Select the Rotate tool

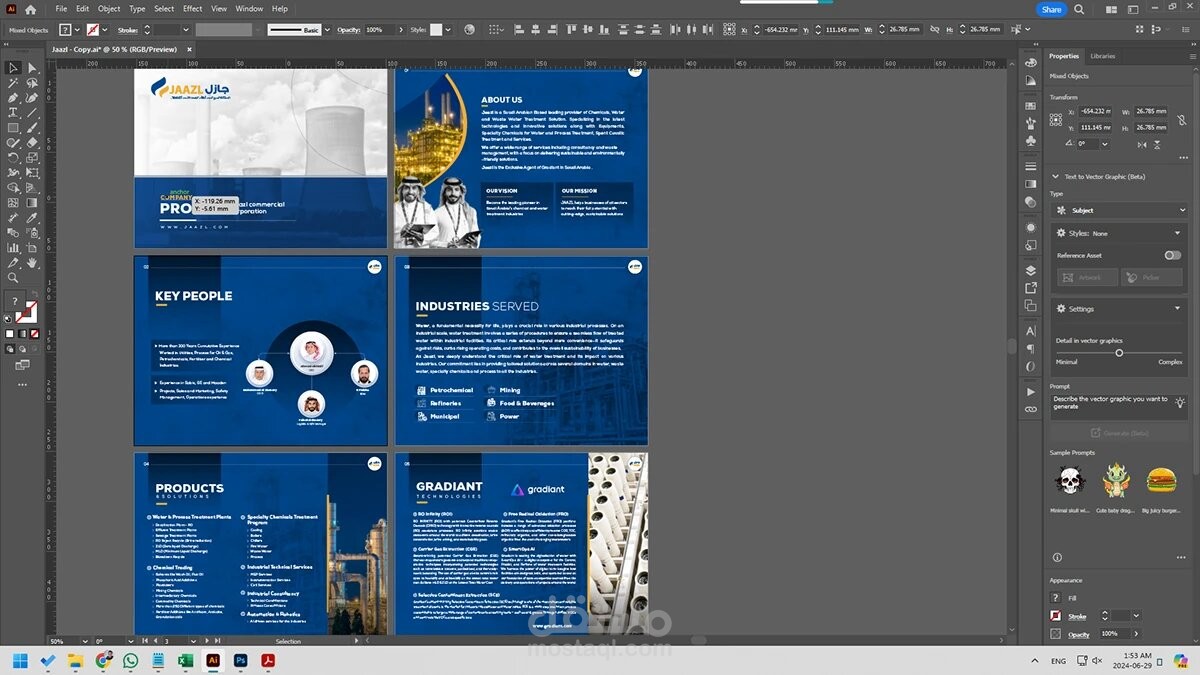pyautogui.click(x=13, y=158)
